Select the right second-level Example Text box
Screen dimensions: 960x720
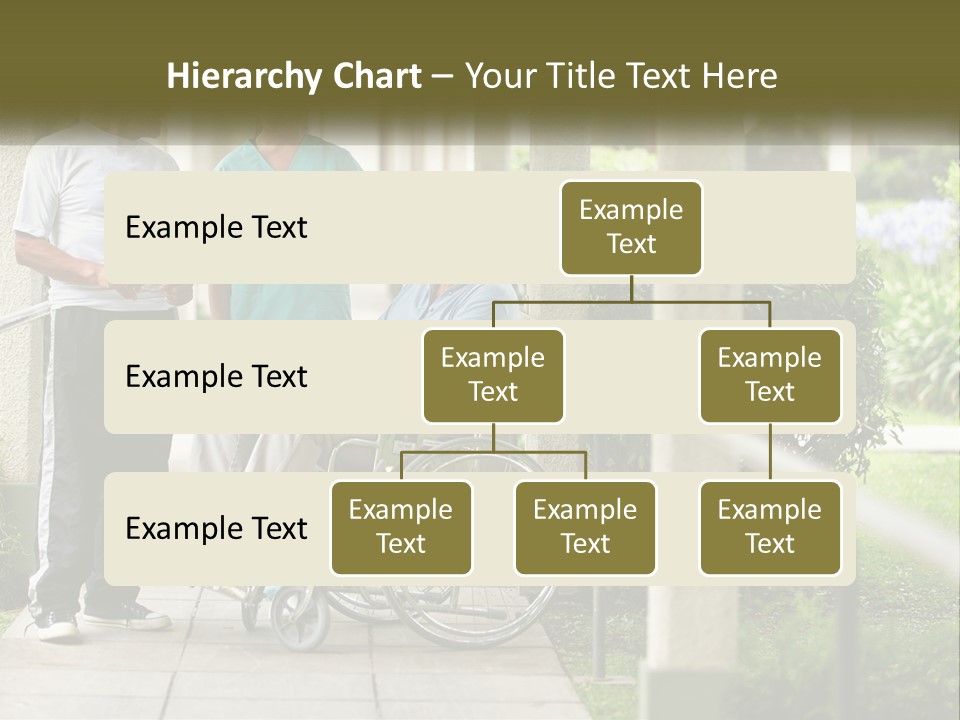(770, 375)
